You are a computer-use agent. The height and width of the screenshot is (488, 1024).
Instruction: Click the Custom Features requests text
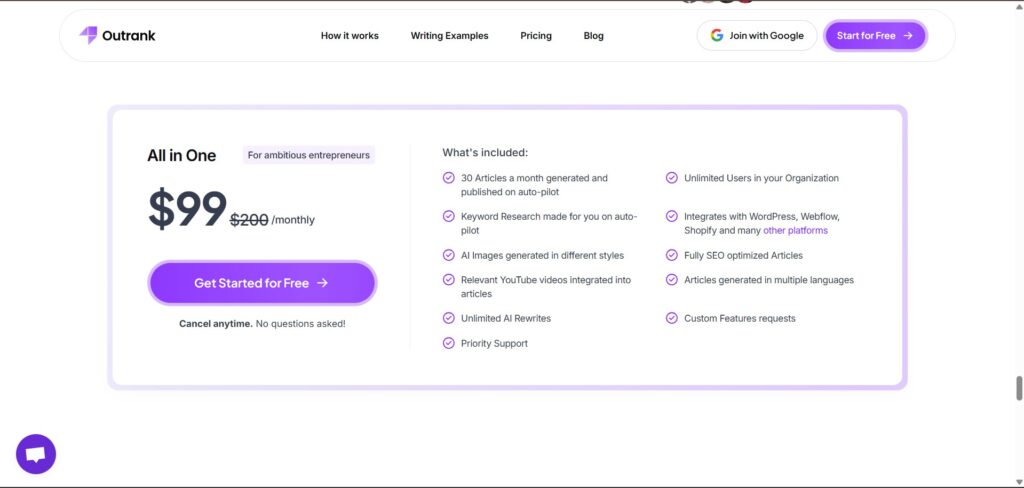tap(740, 318)
